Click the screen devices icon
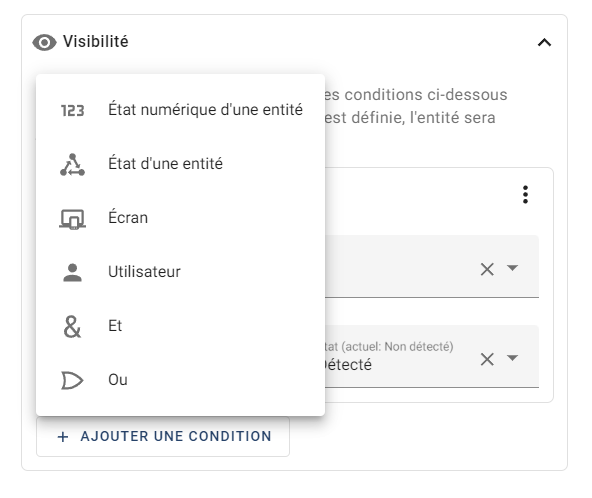This screenshot has width=592, height=498. click(x=72, y=219)
